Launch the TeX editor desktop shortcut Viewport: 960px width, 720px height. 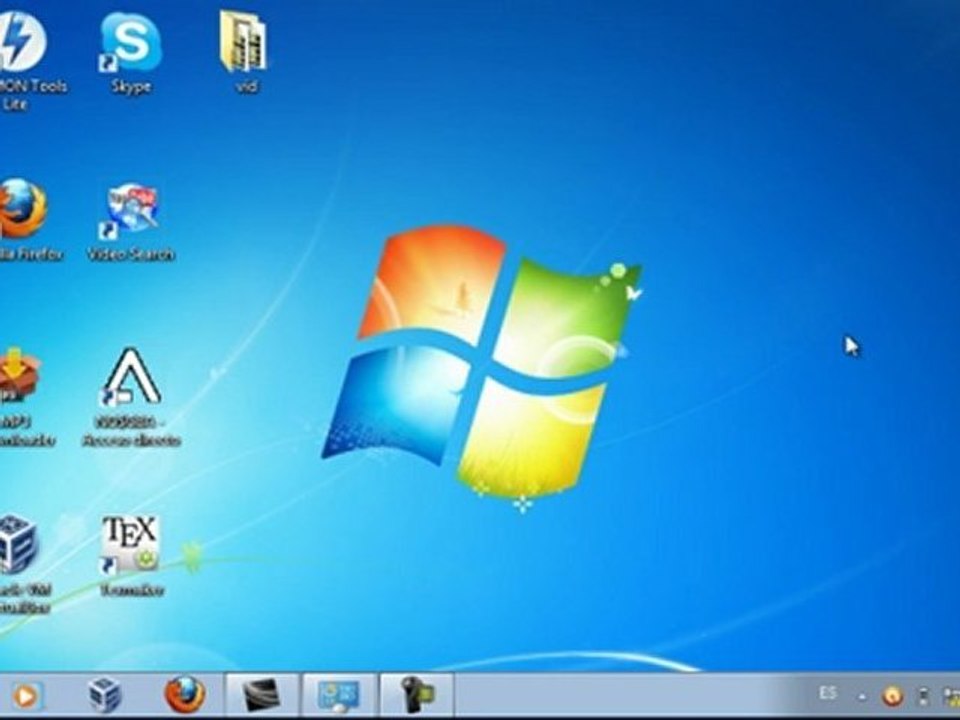coord(130,544)
